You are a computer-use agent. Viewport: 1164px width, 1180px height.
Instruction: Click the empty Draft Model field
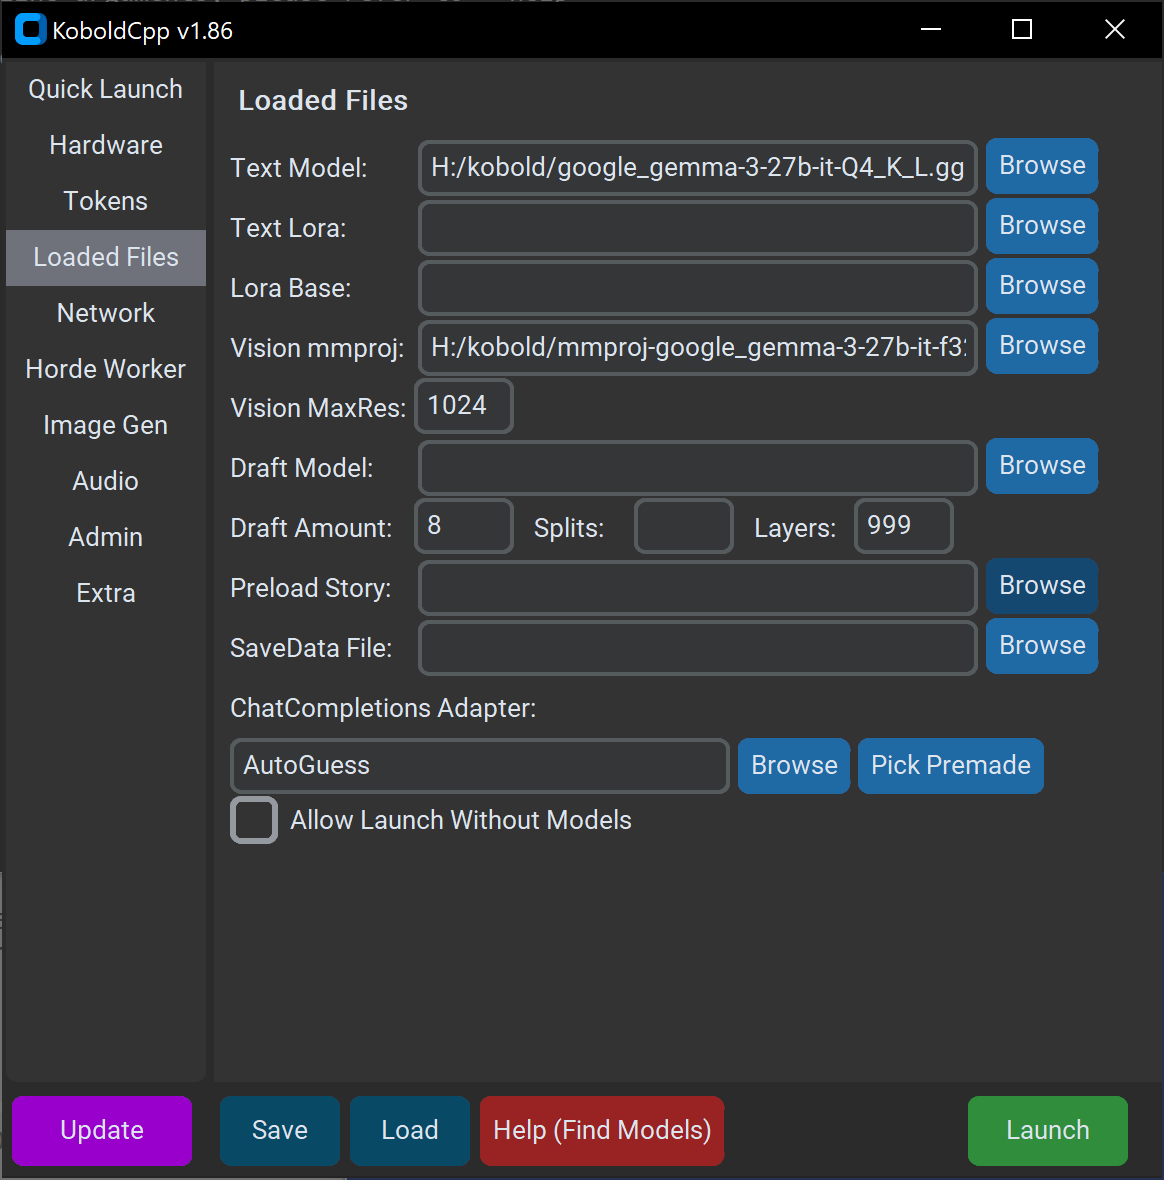pyautogui.click(x=697, y=467)
